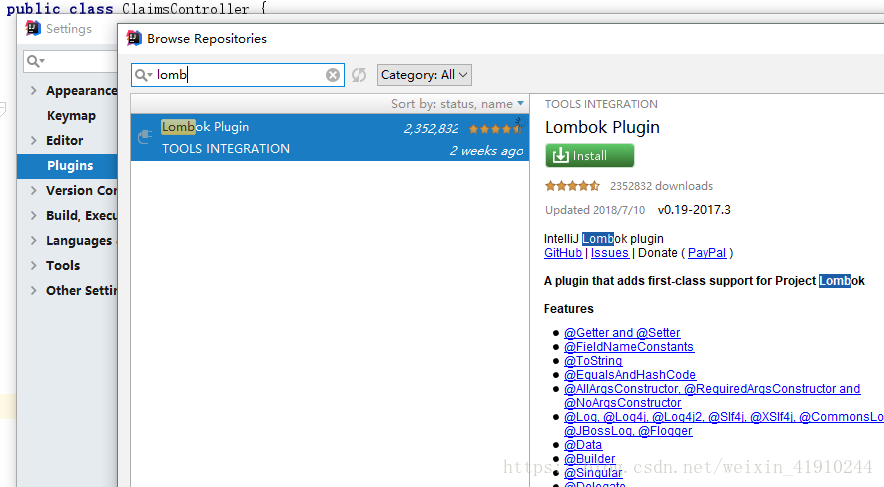
Task: Expand the Other Settings node
Action: (33, 290)
